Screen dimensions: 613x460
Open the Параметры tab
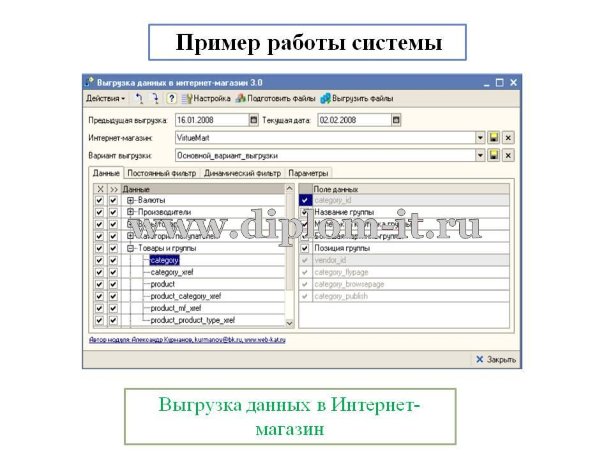pos(308,173)
